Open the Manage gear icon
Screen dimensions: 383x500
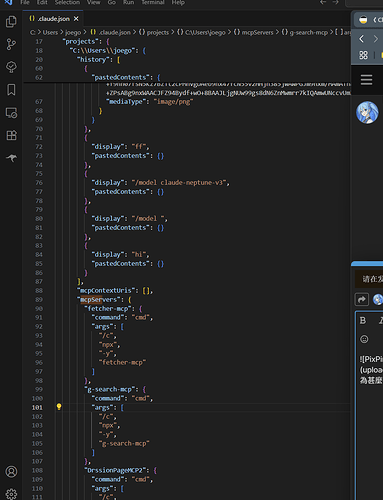pyautogui.click(x=11, y=494)
